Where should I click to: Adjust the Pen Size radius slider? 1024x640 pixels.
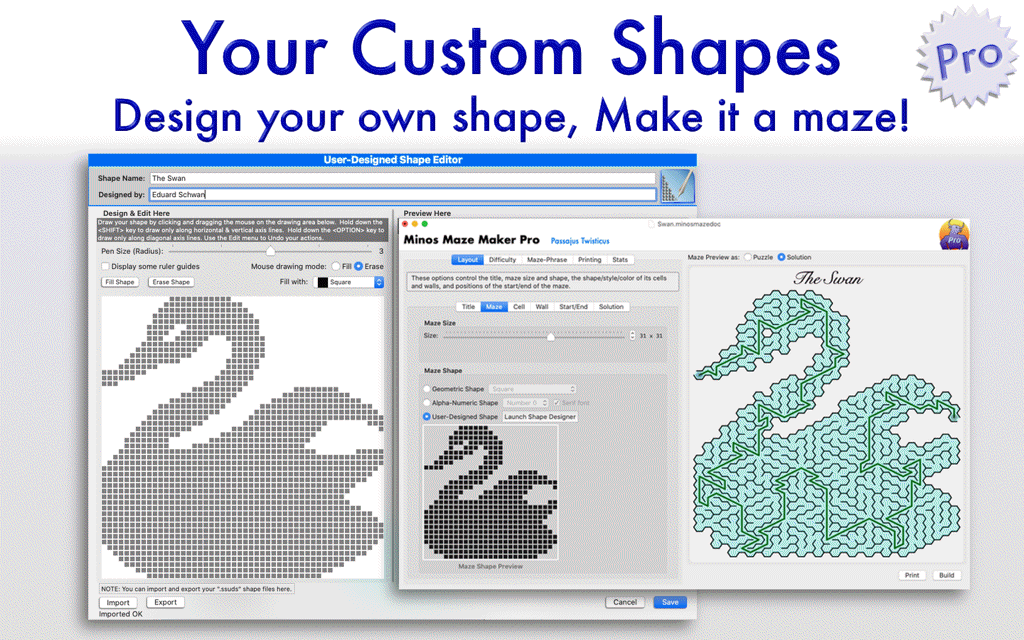click(x=269, y=251)
